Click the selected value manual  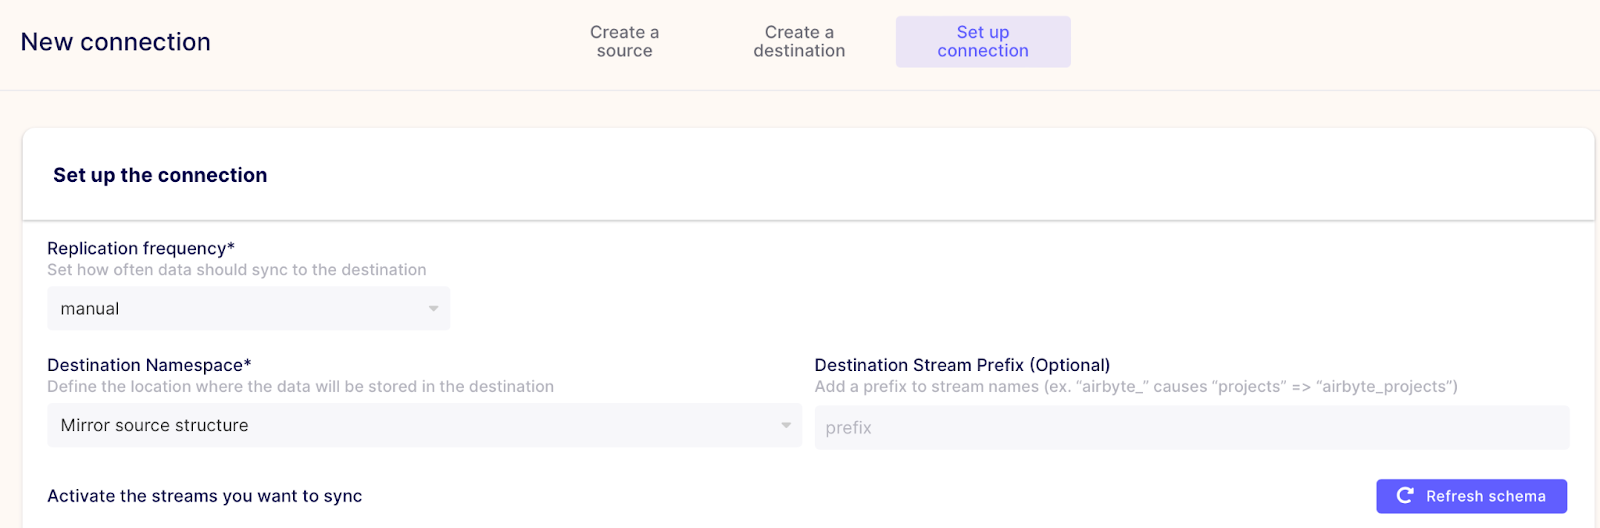pyautogui.click(x=90, y=309)
